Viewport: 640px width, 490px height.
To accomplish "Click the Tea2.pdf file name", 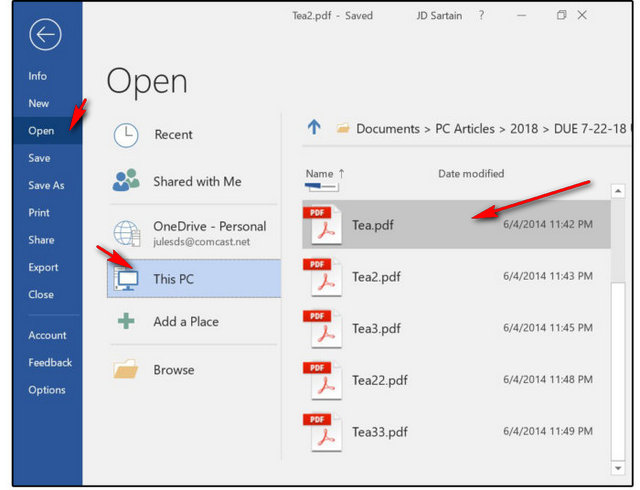I will click(x=376, y=277).
